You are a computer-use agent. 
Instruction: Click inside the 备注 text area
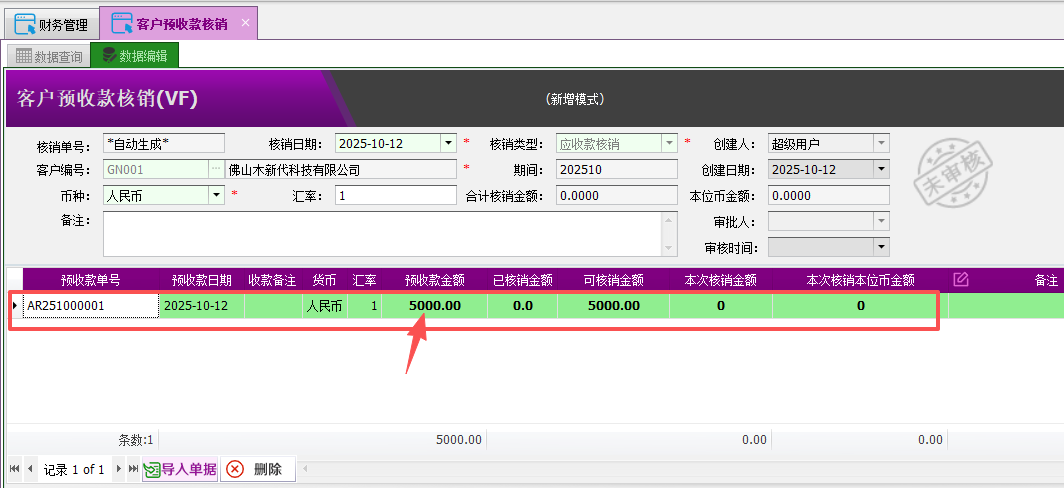380,233
